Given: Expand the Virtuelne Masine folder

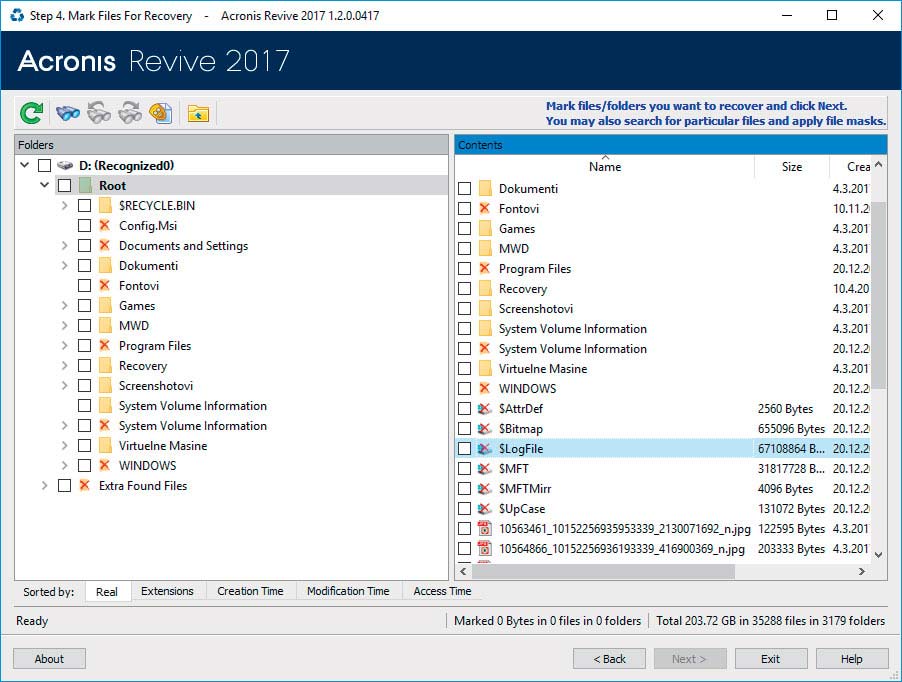Looking at the screenshot, I should [64, 446].
